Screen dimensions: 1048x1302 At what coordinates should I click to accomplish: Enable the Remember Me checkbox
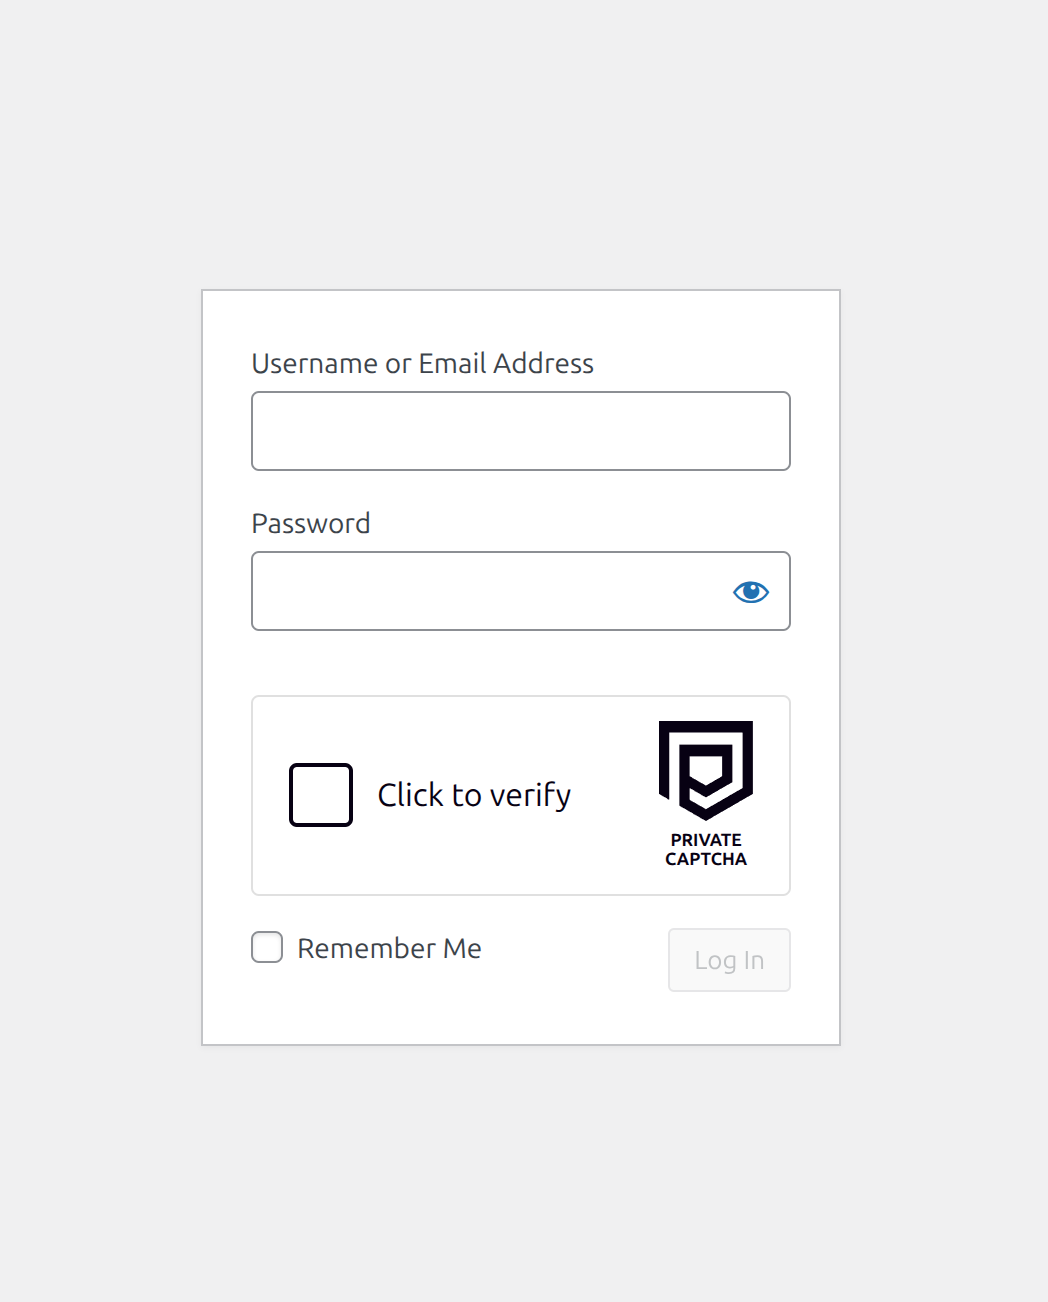267,947
